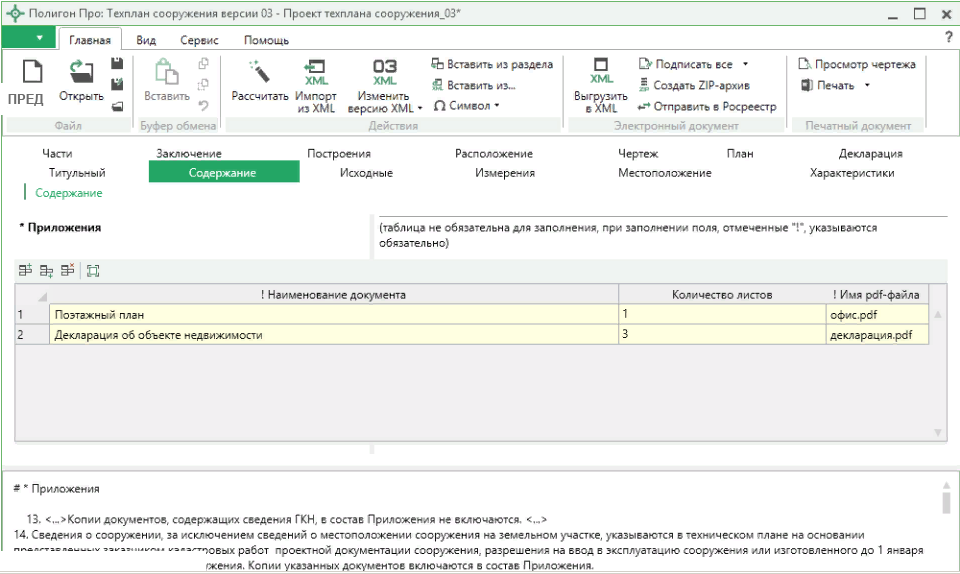Switch to the Сервис ribbon tab
Image resolution: width=960 pixels, height=574 pixels.
click(x=199, y=40)
